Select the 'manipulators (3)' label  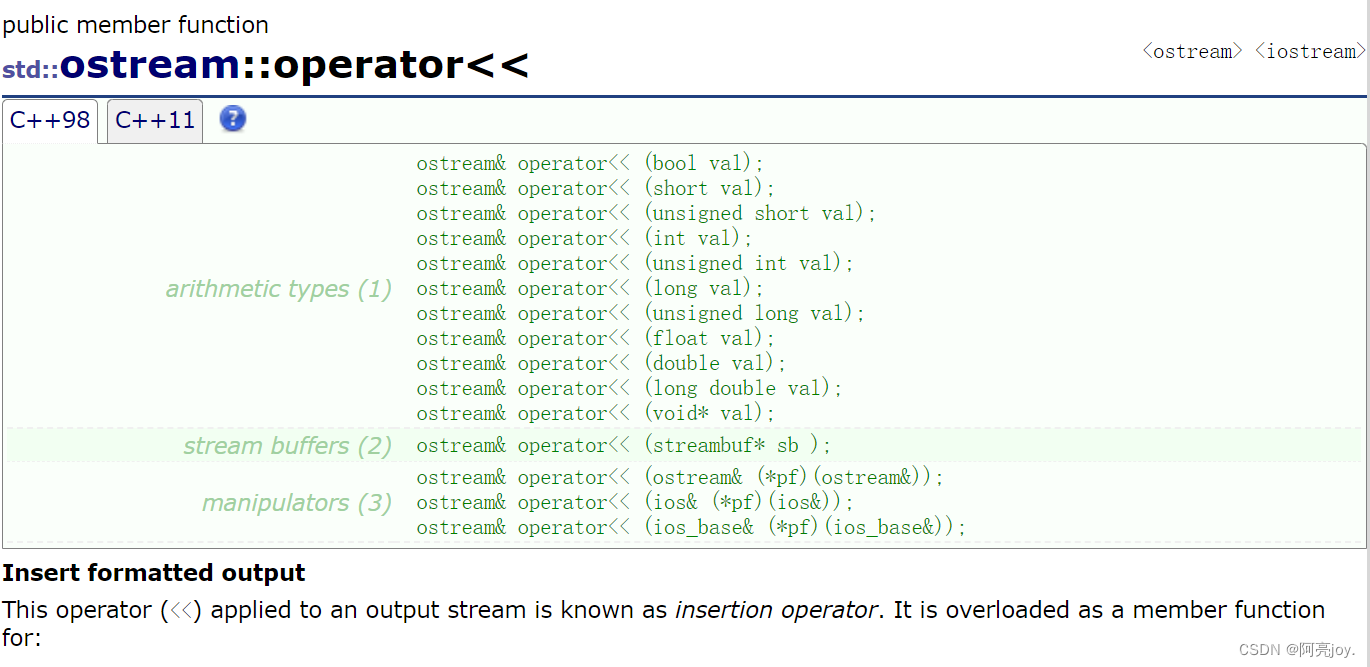pyautogui.click(x=296, y=503)
